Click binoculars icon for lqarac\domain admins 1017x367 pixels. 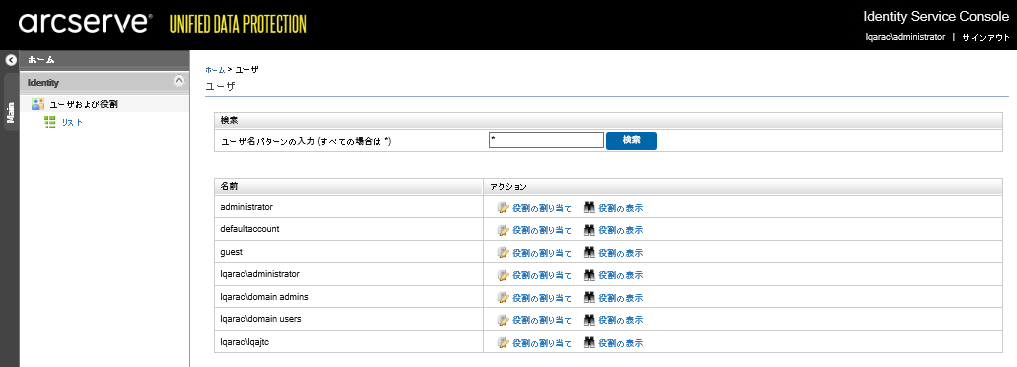coord(589,298)
